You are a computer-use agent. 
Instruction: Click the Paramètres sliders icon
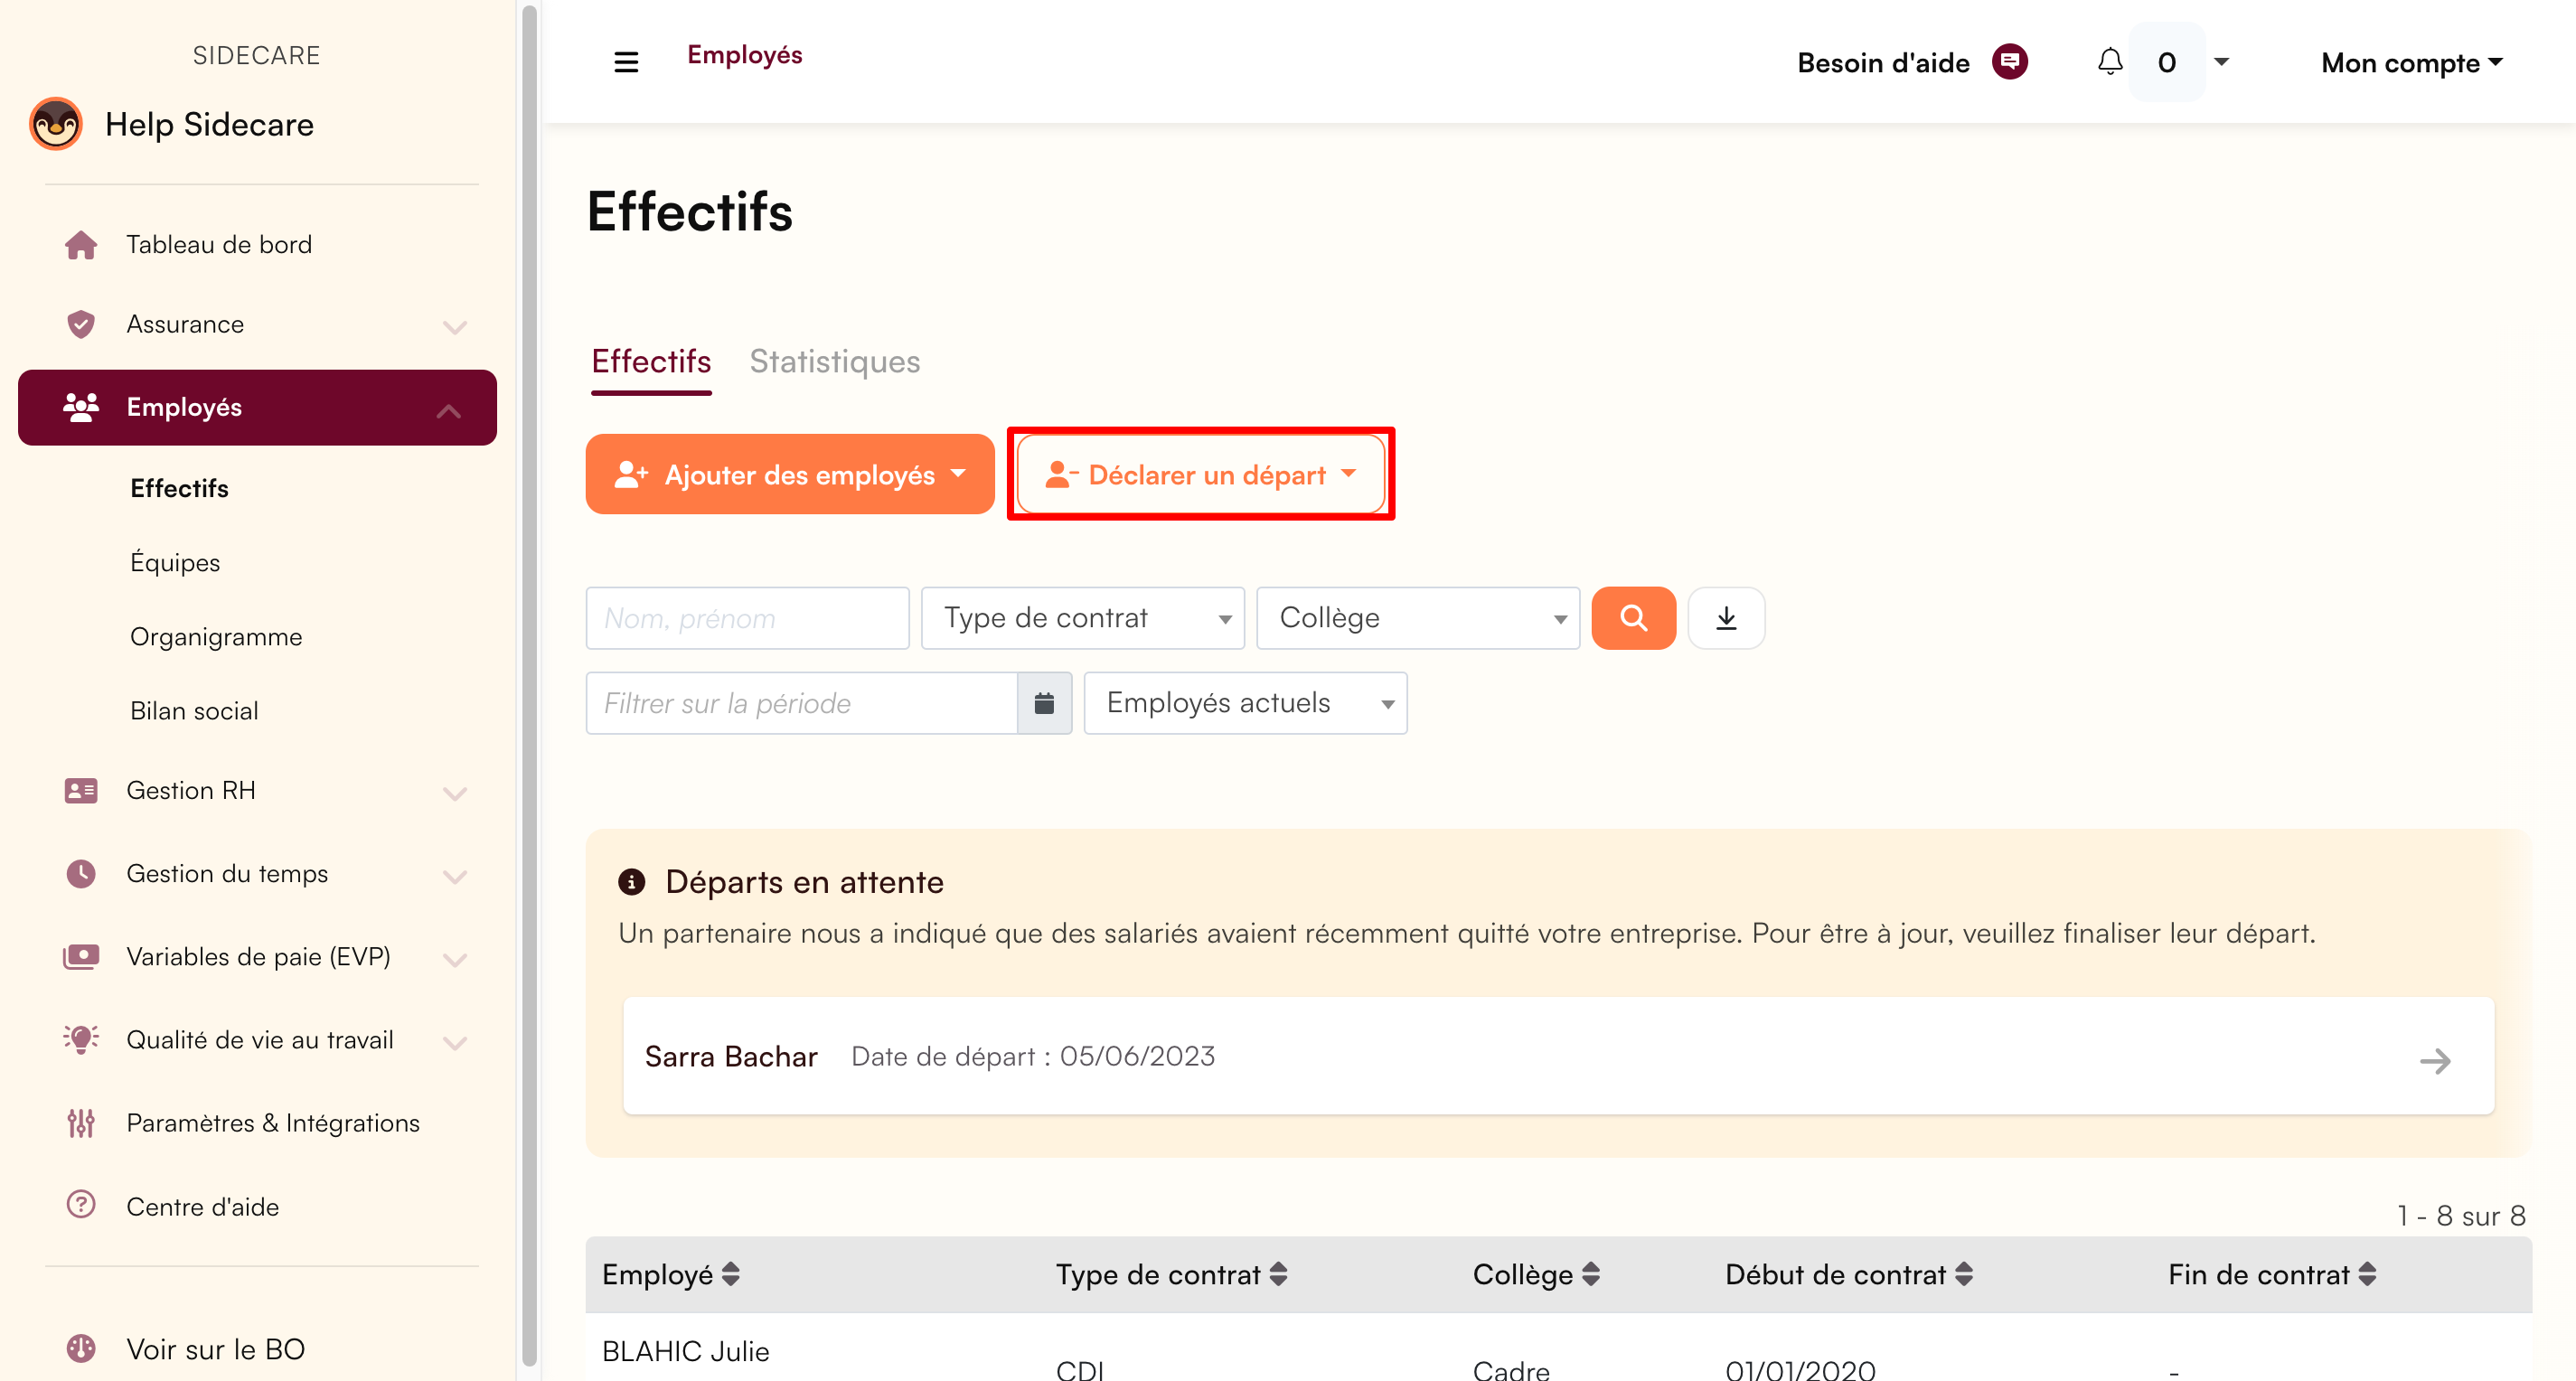point(81,1123)
